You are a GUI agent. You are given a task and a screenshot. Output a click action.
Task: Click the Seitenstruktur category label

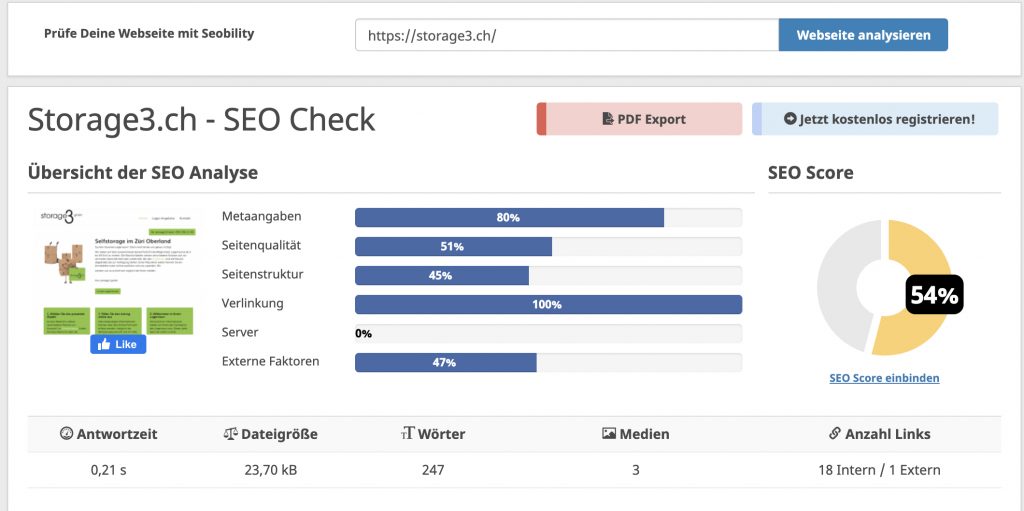[262, 274]
